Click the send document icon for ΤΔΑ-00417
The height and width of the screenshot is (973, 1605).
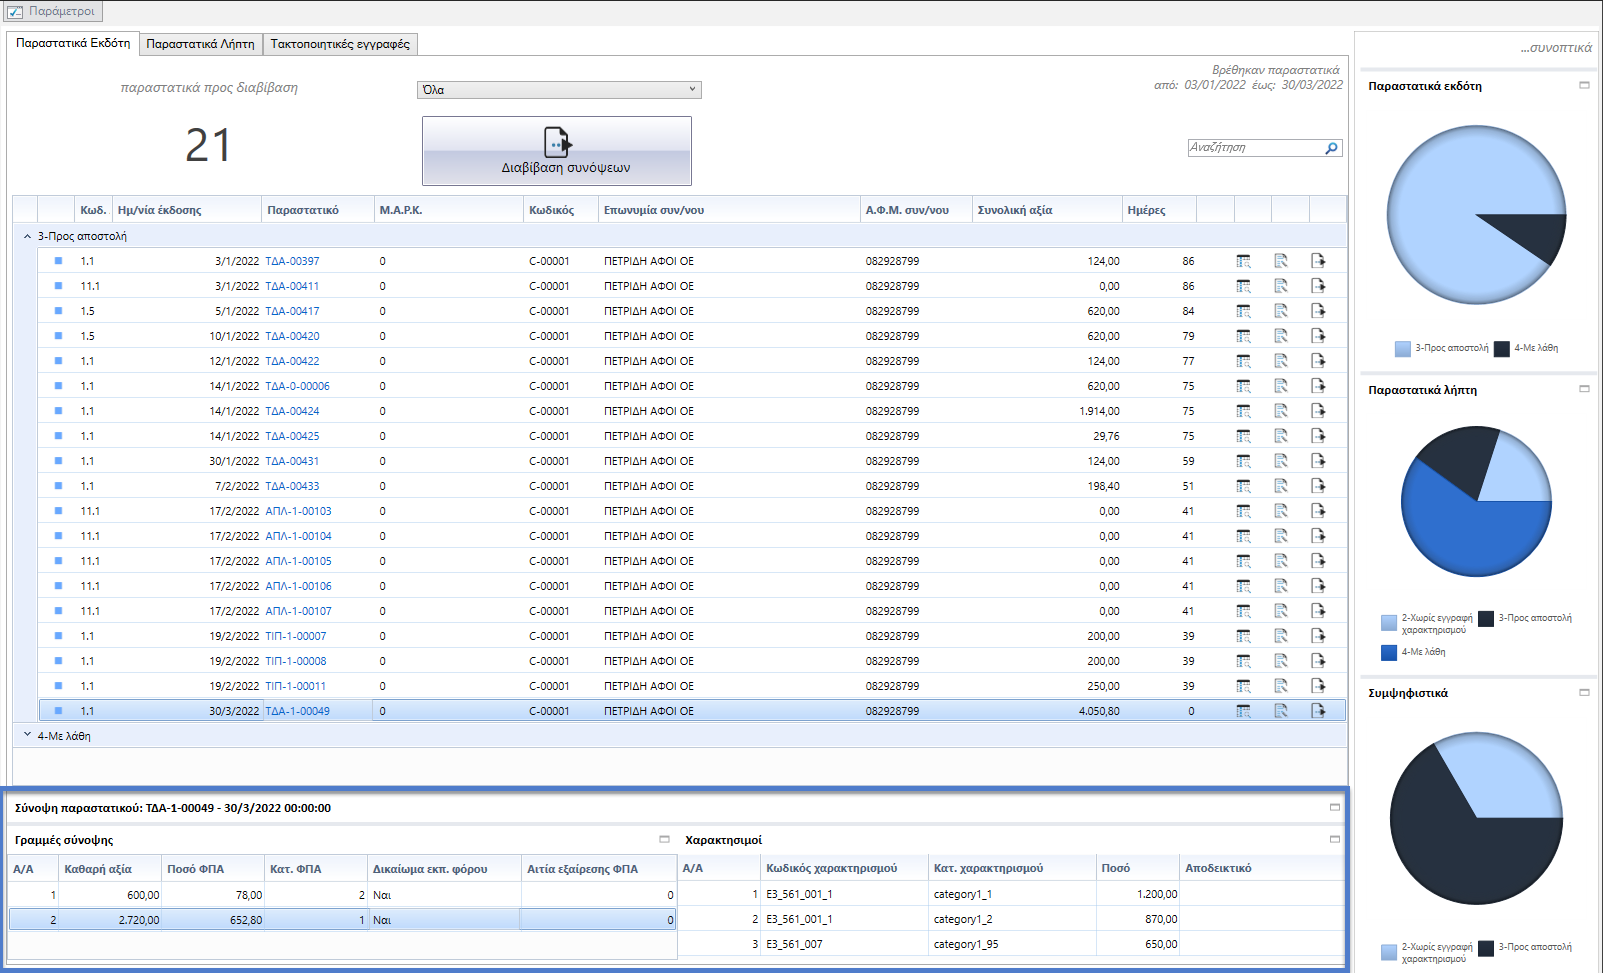coord(1318,311)
